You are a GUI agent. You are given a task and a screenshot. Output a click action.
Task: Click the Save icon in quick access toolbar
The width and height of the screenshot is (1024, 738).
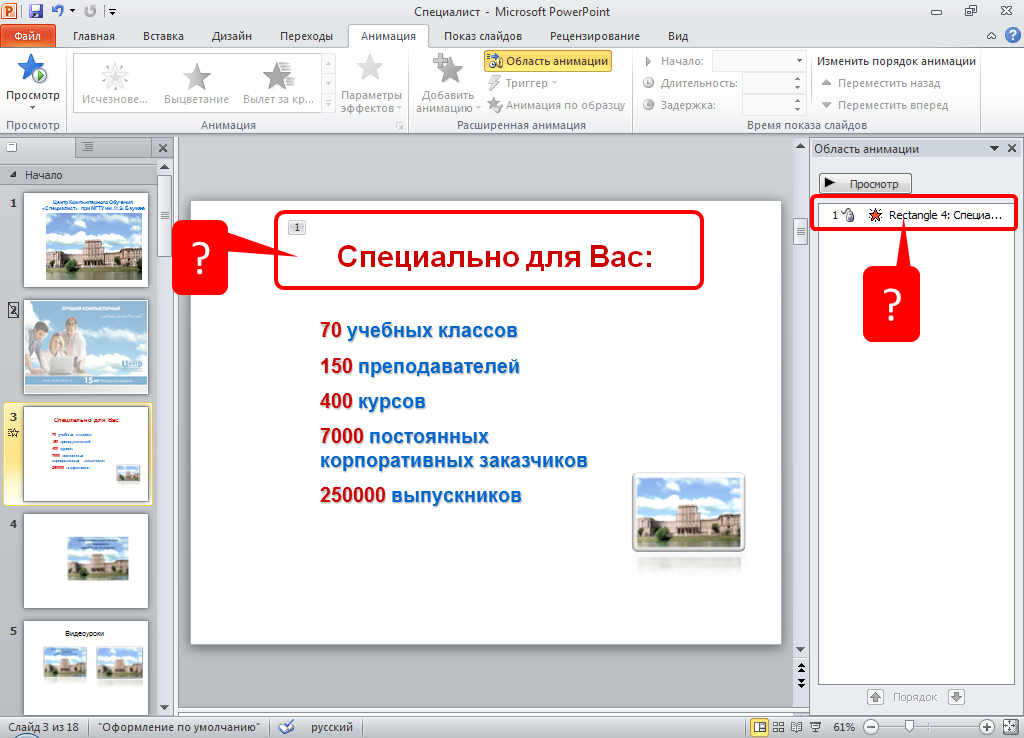click(36, 11)
